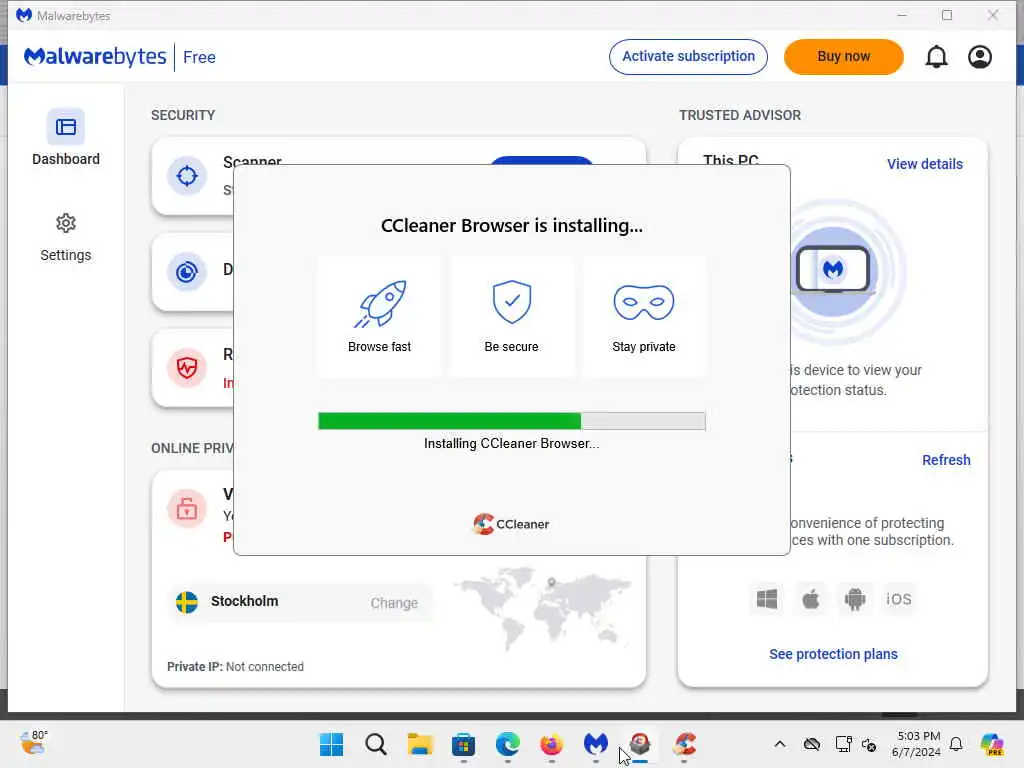Click the Scanner crosshair icon

pos(187,176)
